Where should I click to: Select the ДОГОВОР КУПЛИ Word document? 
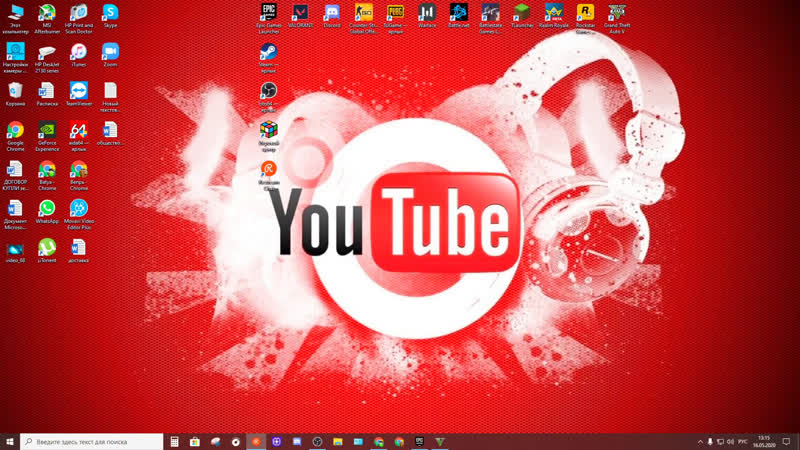tap(15, 176)
